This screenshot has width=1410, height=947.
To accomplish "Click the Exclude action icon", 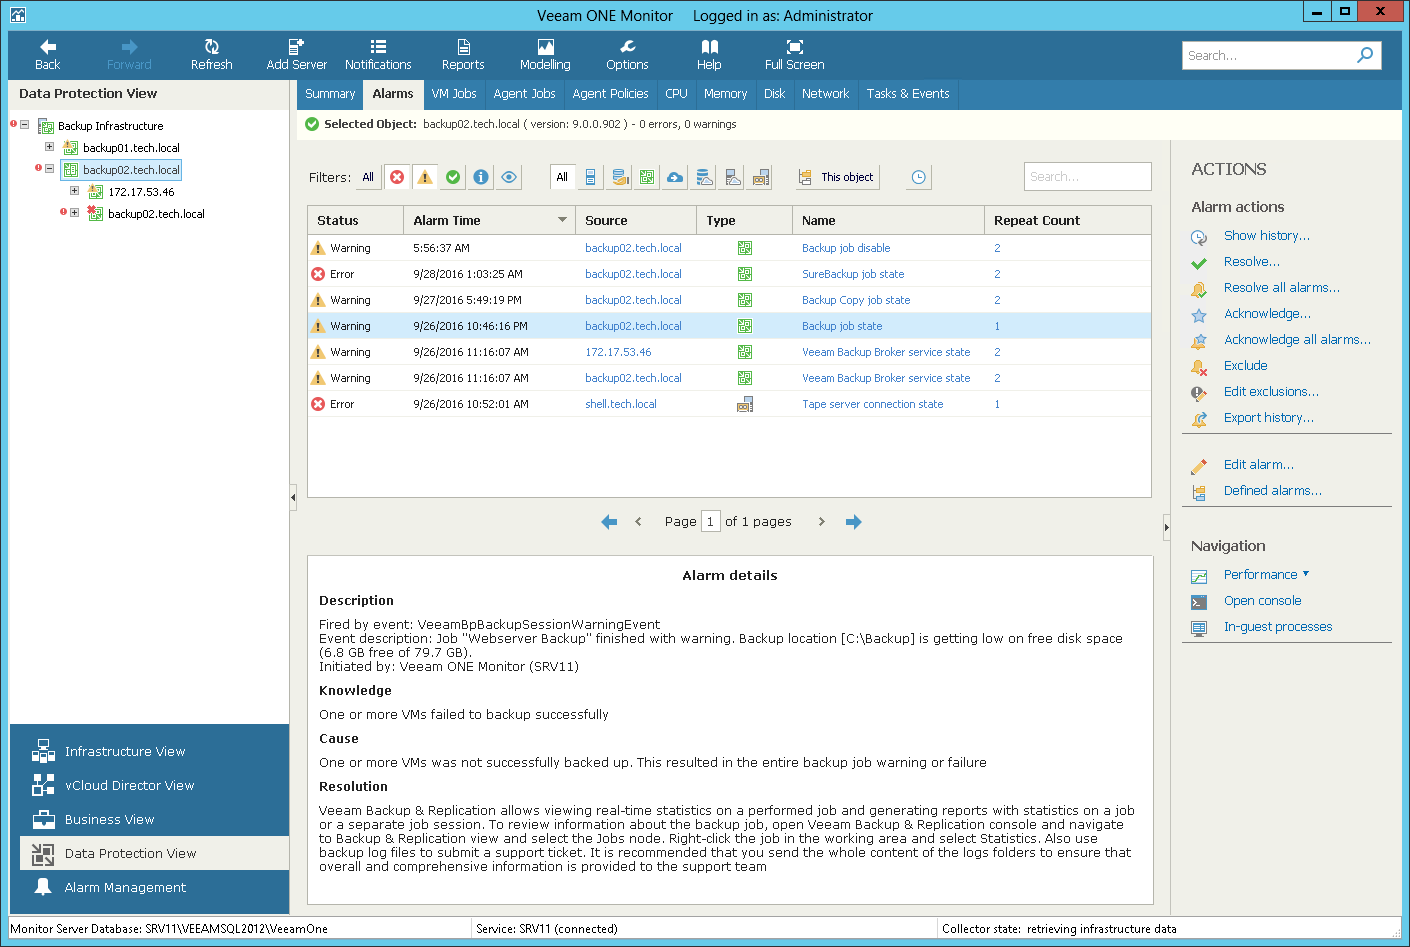I will tap(1199, 367).
